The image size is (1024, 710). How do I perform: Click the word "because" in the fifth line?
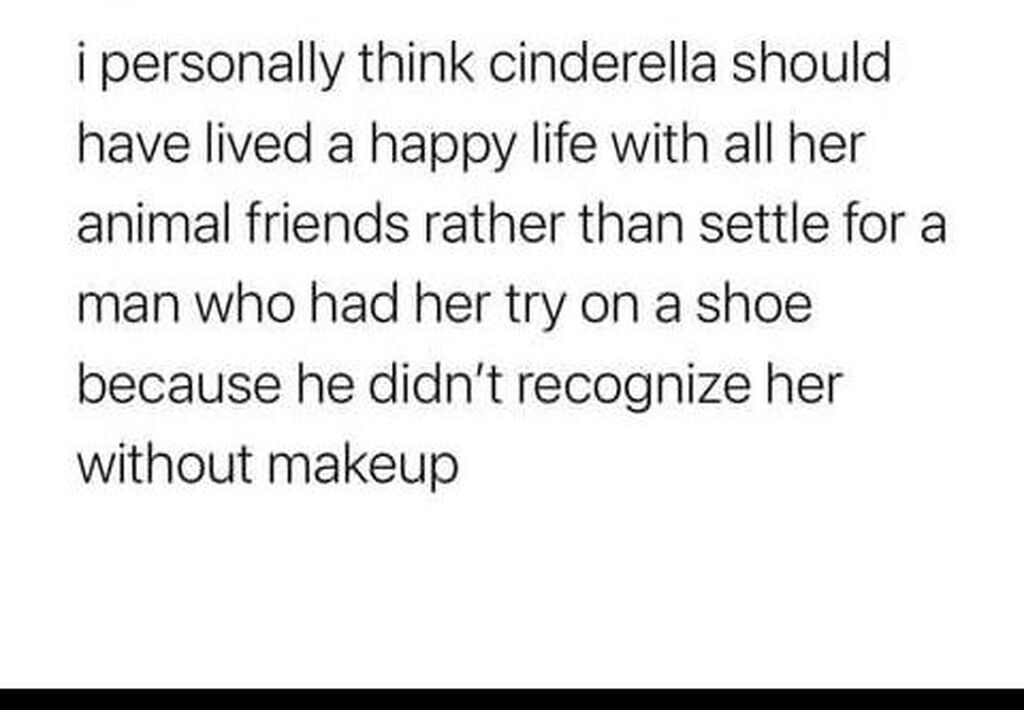point(179,385)
